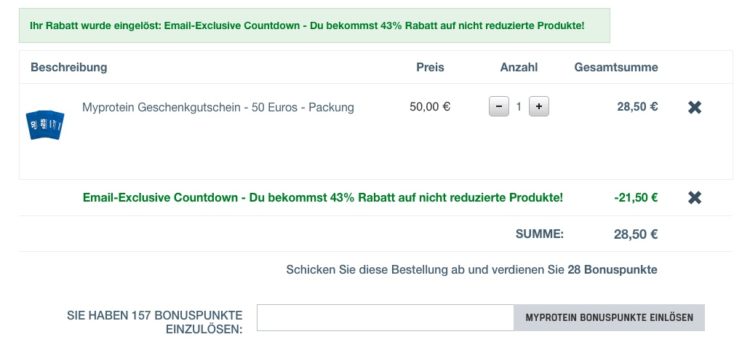Select the quantity value 1 between the steppers
The width and height of the screenshot is (750, 361).
click(519, 107)
